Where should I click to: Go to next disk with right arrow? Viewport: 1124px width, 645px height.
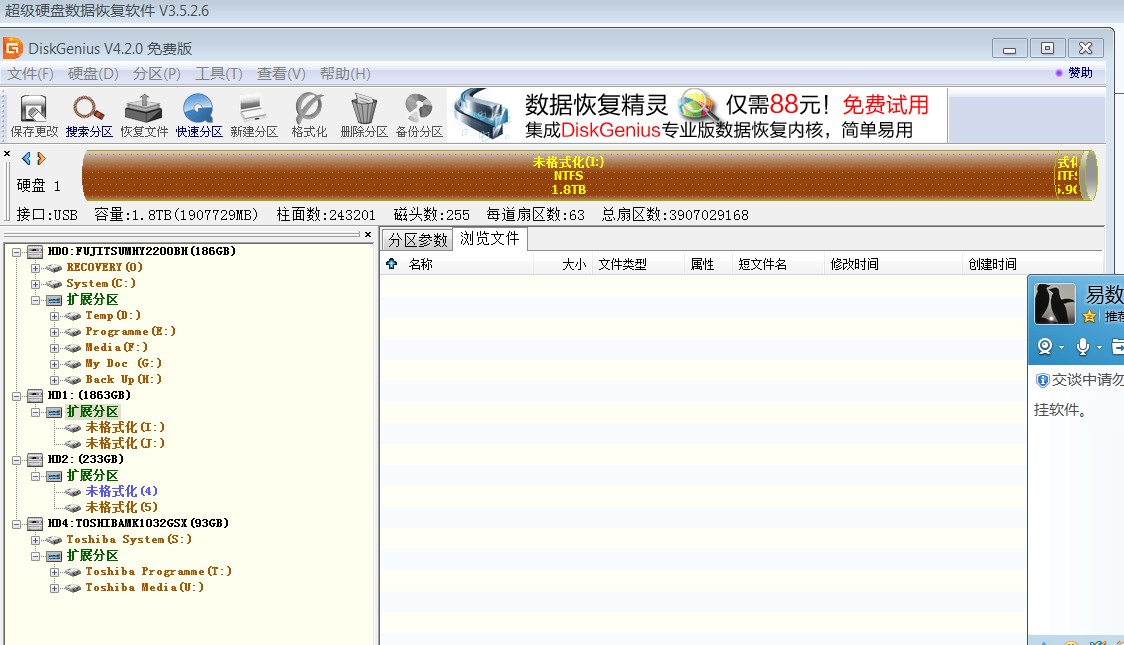[41, 158]
